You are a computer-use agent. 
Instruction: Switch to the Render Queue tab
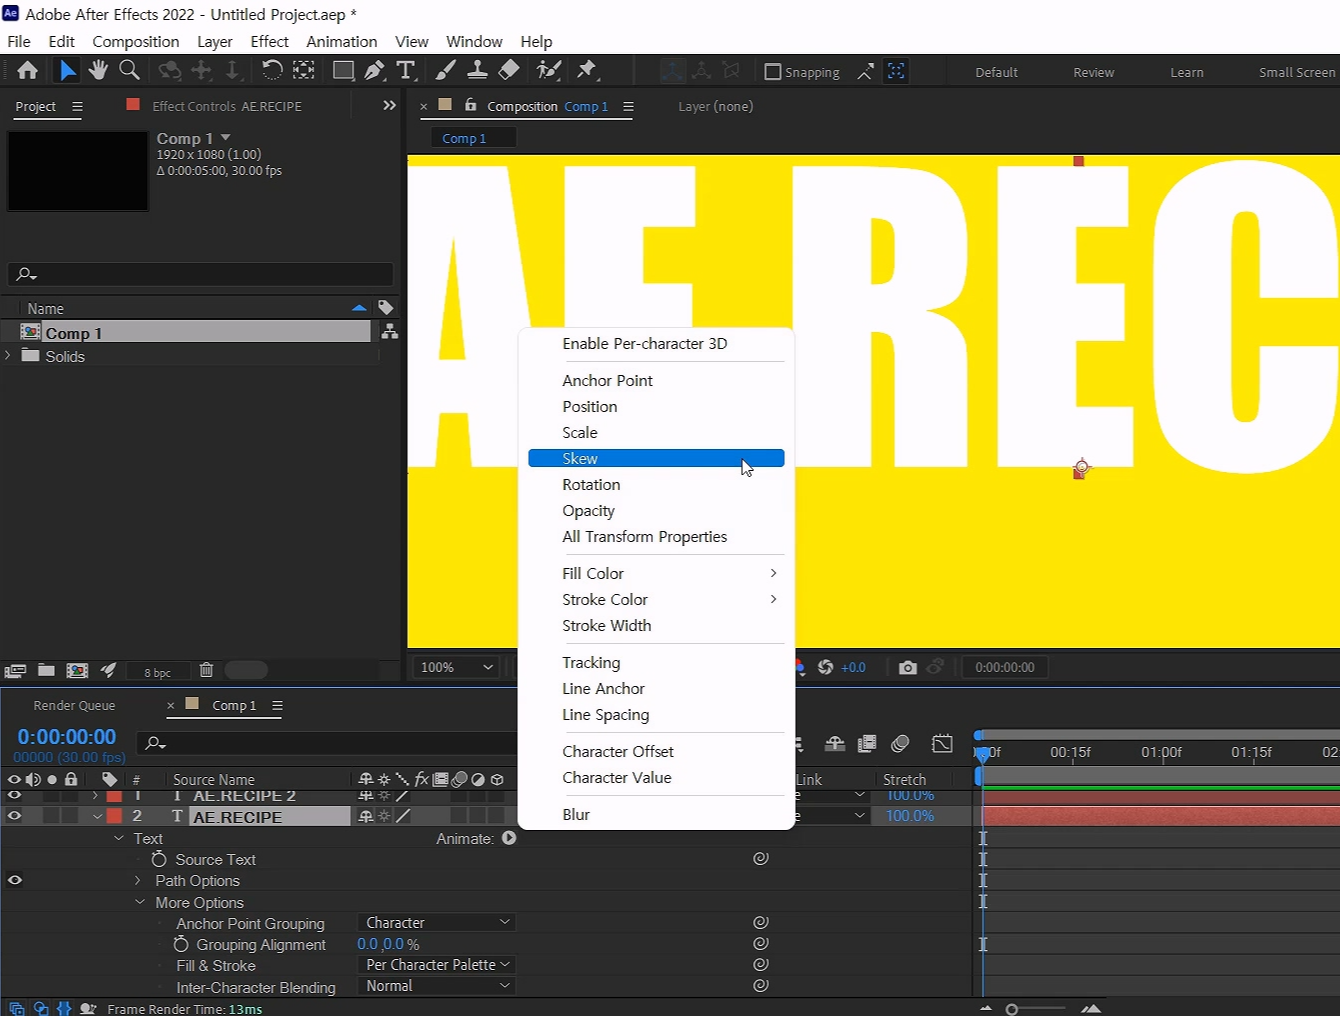point(74,705)
